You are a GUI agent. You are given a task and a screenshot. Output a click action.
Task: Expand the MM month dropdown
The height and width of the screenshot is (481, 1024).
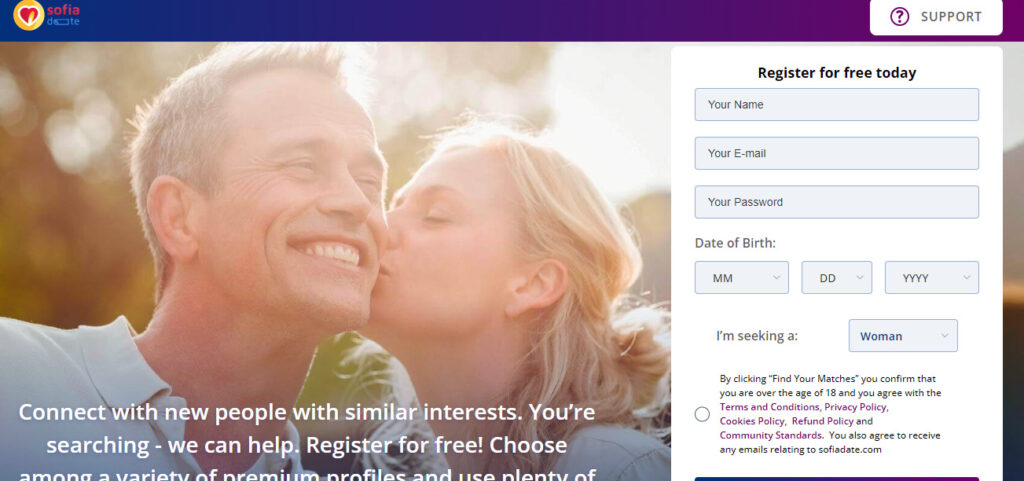point(742,278)
